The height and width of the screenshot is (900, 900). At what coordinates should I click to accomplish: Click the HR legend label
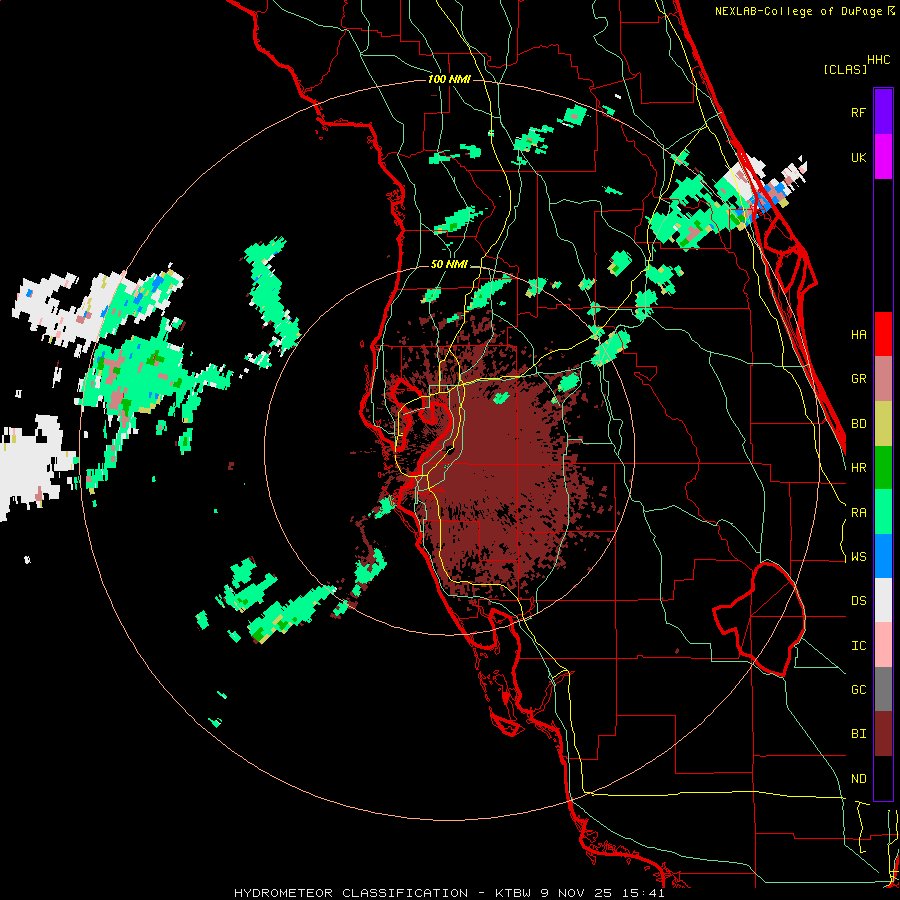coord(858,468)
